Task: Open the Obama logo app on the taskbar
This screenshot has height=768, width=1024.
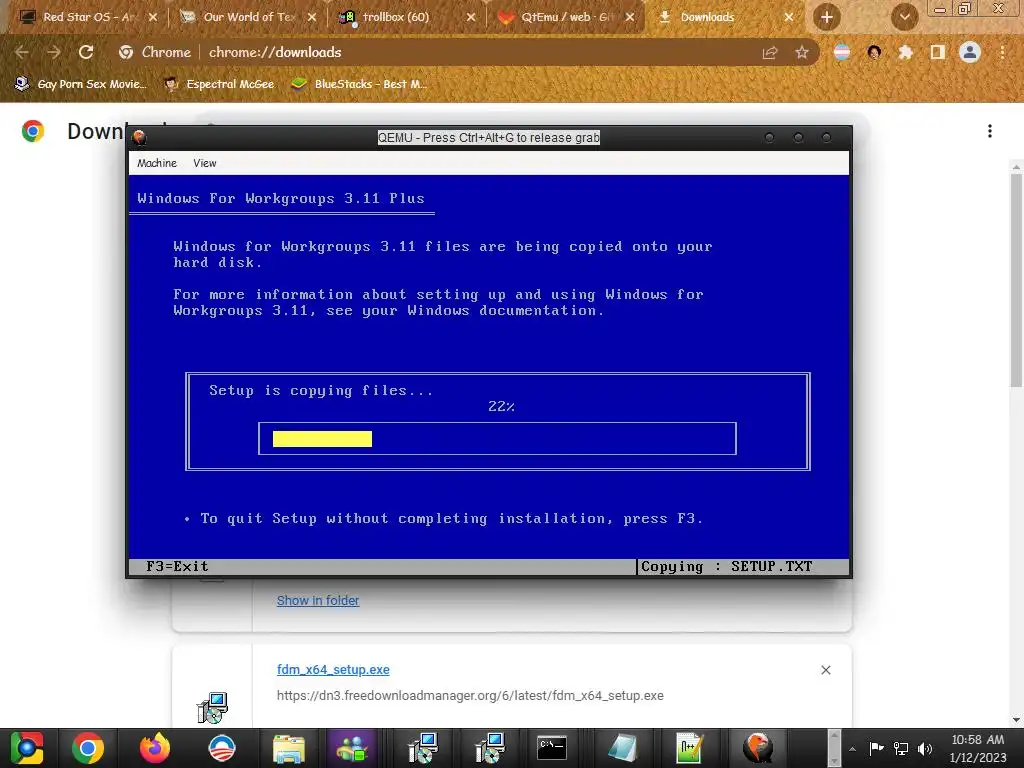Action: click(x=221, y=748)
